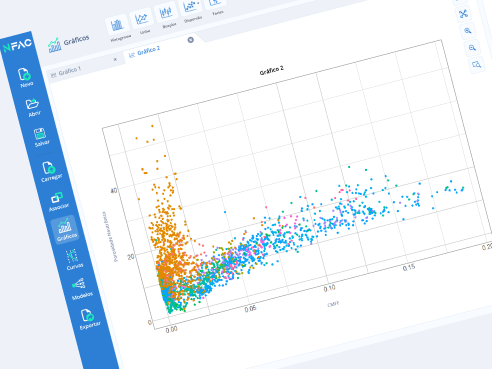Viewport: 492px width, 369px height.
Task: Click the x-axis tick 0.15
Action: click(409, 267)
